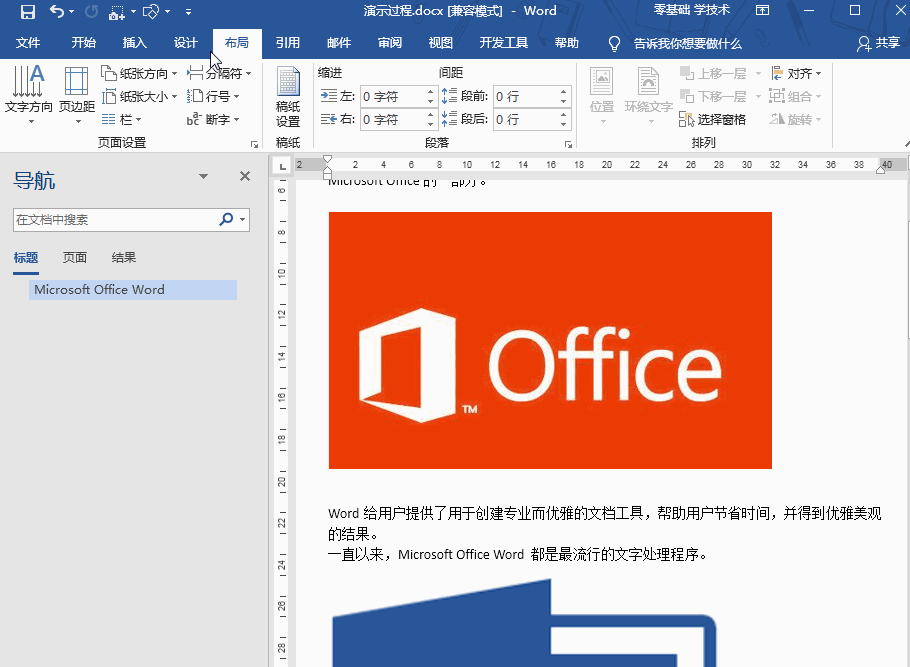Click the 零基础 学技术 account name
The width and height of the screenshot is (910, 667).
tap(692, 10)
